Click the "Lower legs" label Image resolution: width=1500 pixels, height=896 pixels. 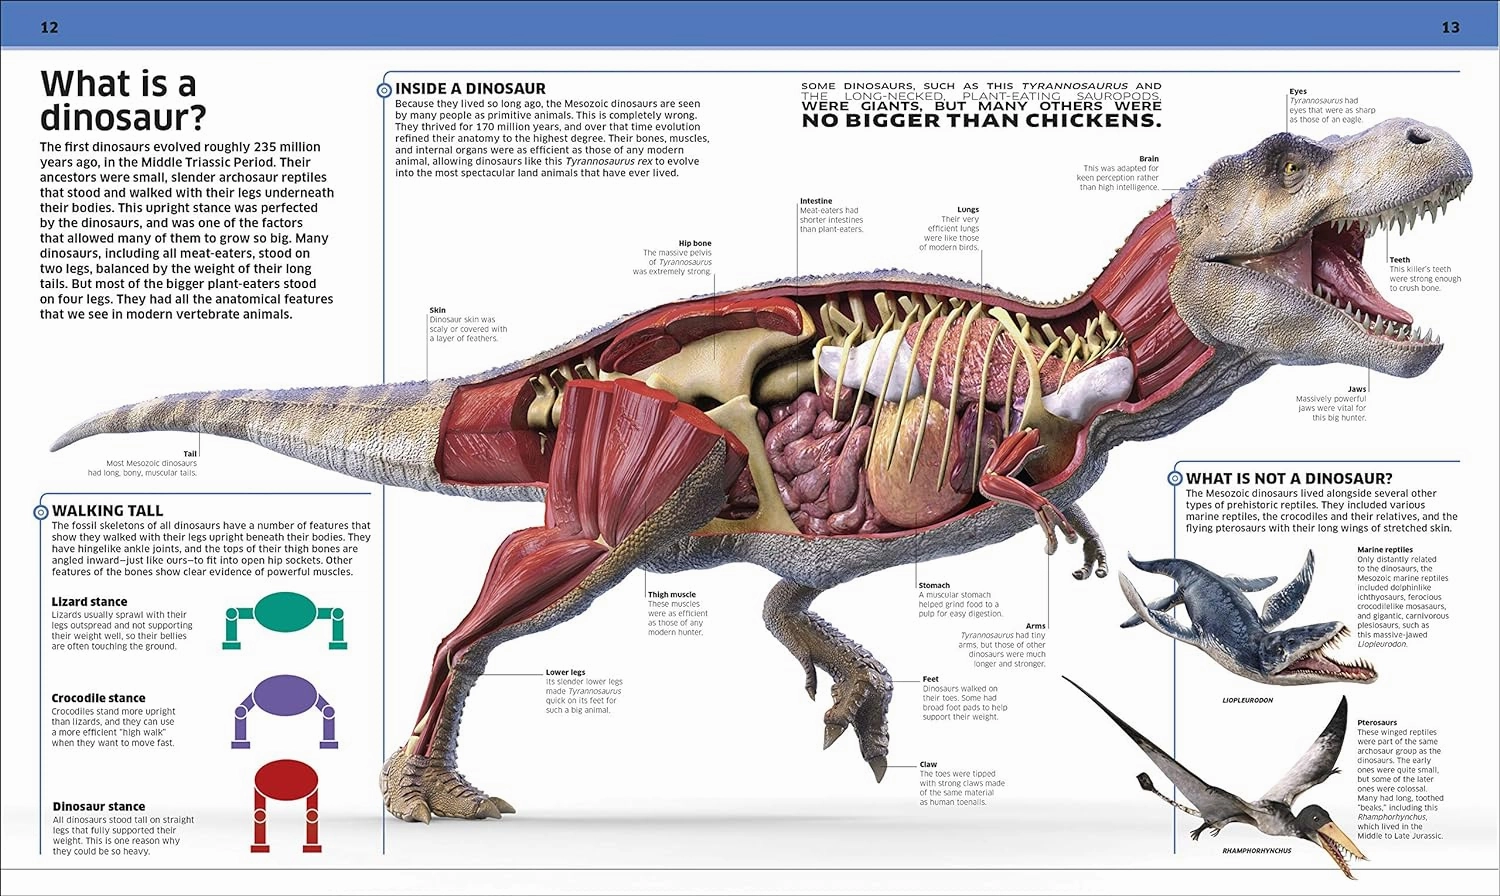tap(565, 672)
